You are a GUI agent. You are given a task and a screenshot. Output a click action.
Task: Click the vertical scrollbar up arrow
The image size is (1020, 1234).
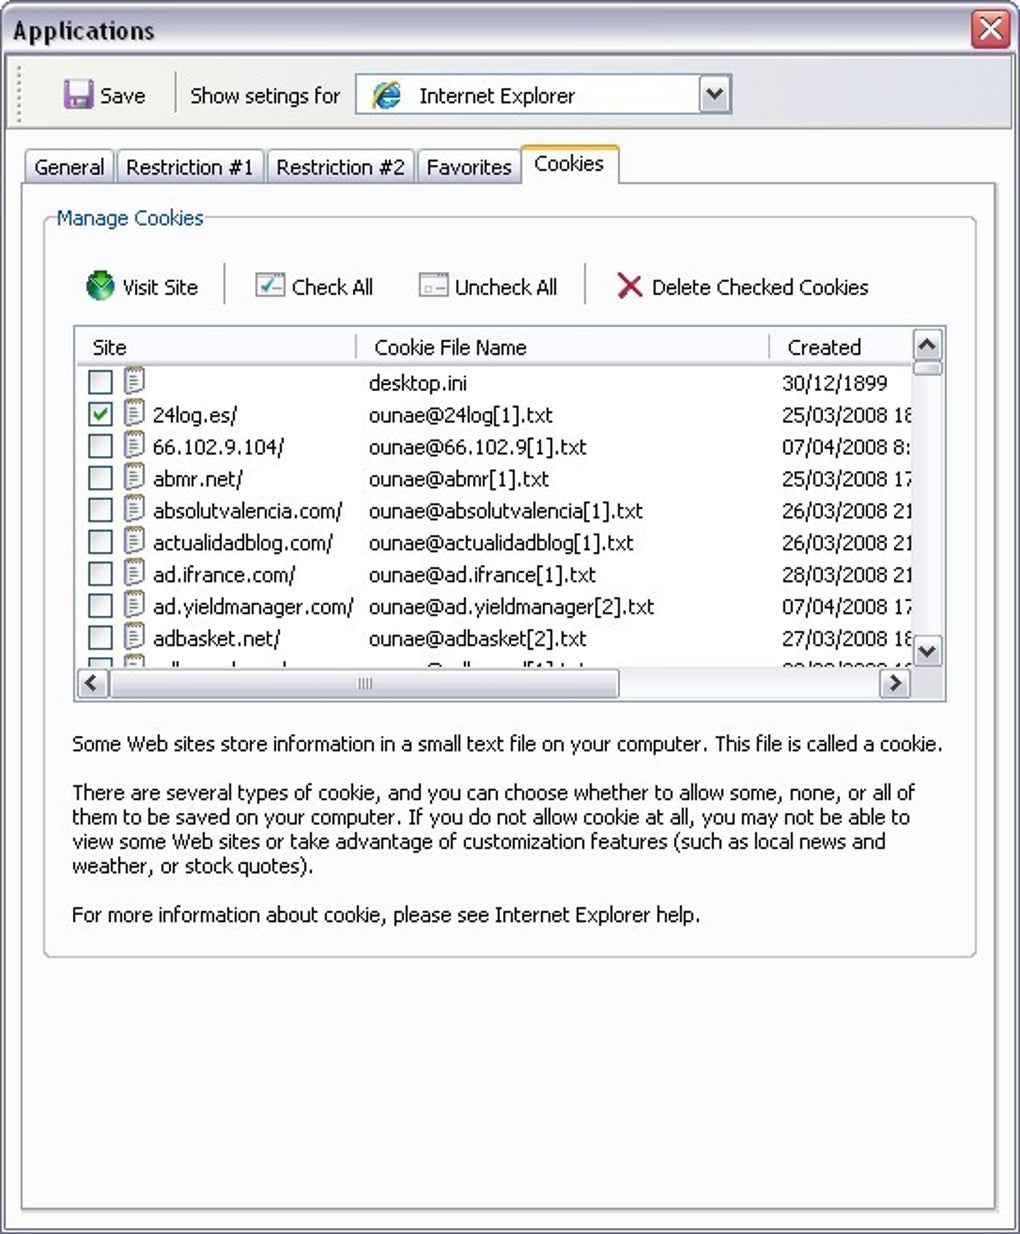coord(927,345)
